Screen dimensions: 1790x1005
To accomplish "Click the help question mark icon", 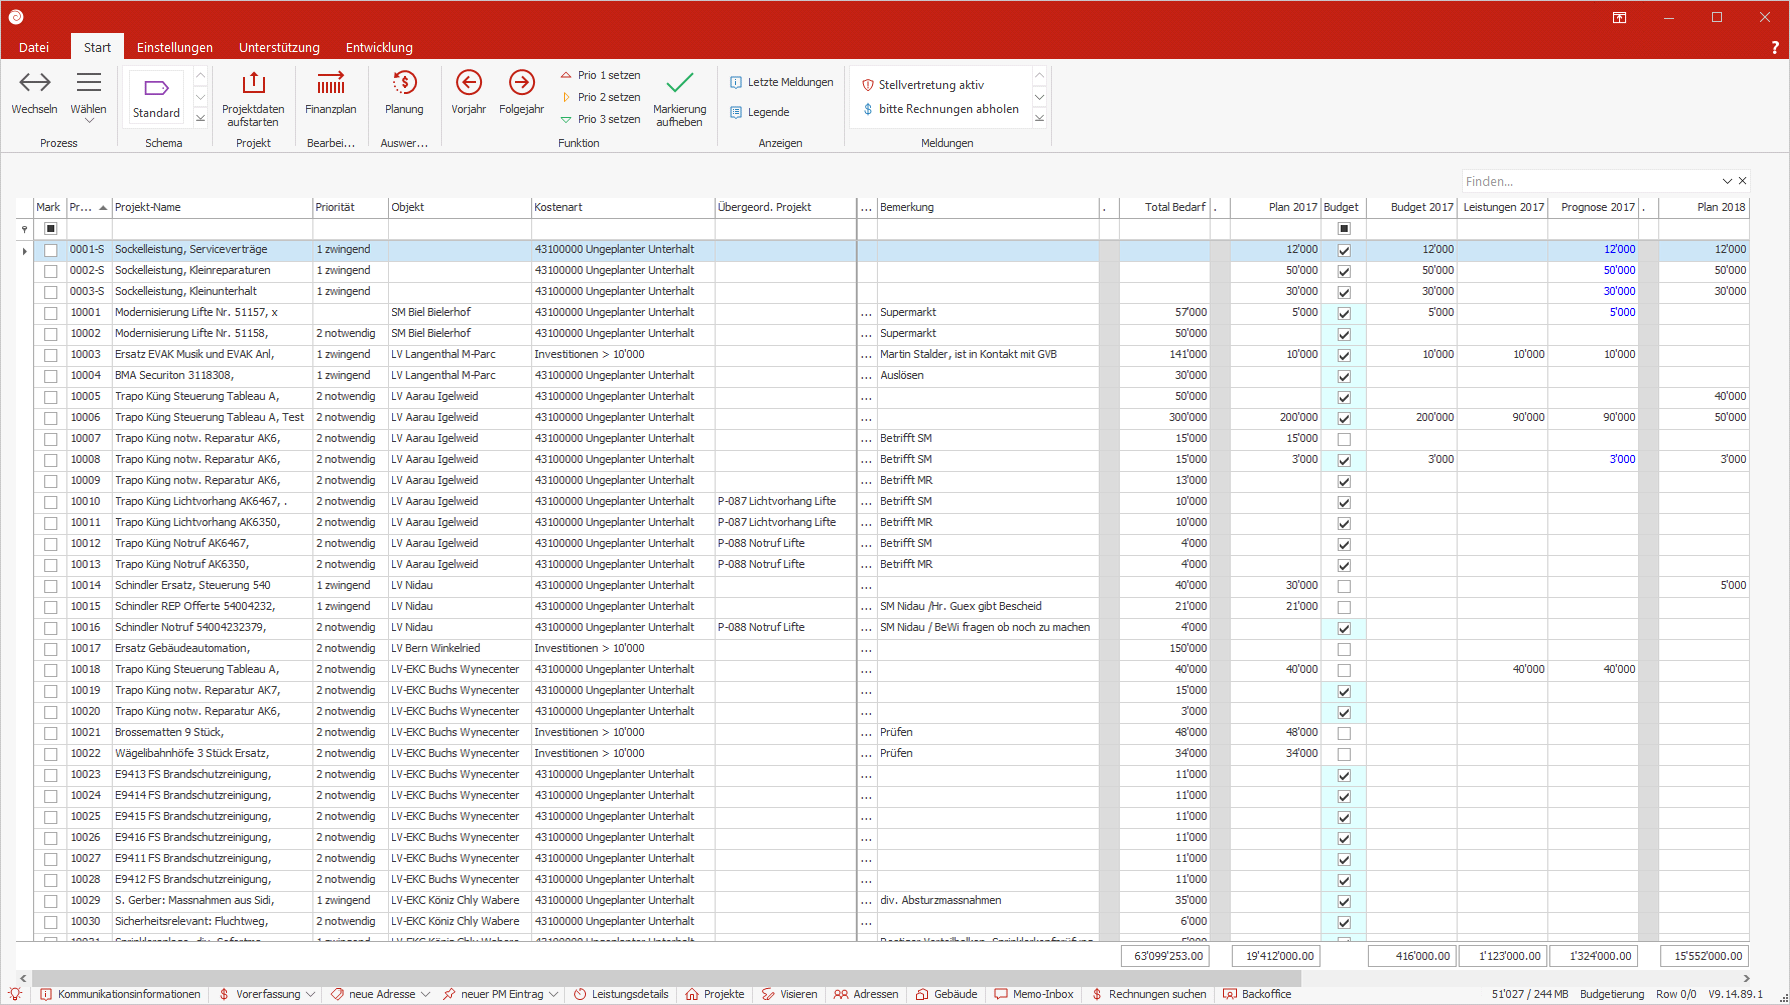I will click(x=1775, y=48).
